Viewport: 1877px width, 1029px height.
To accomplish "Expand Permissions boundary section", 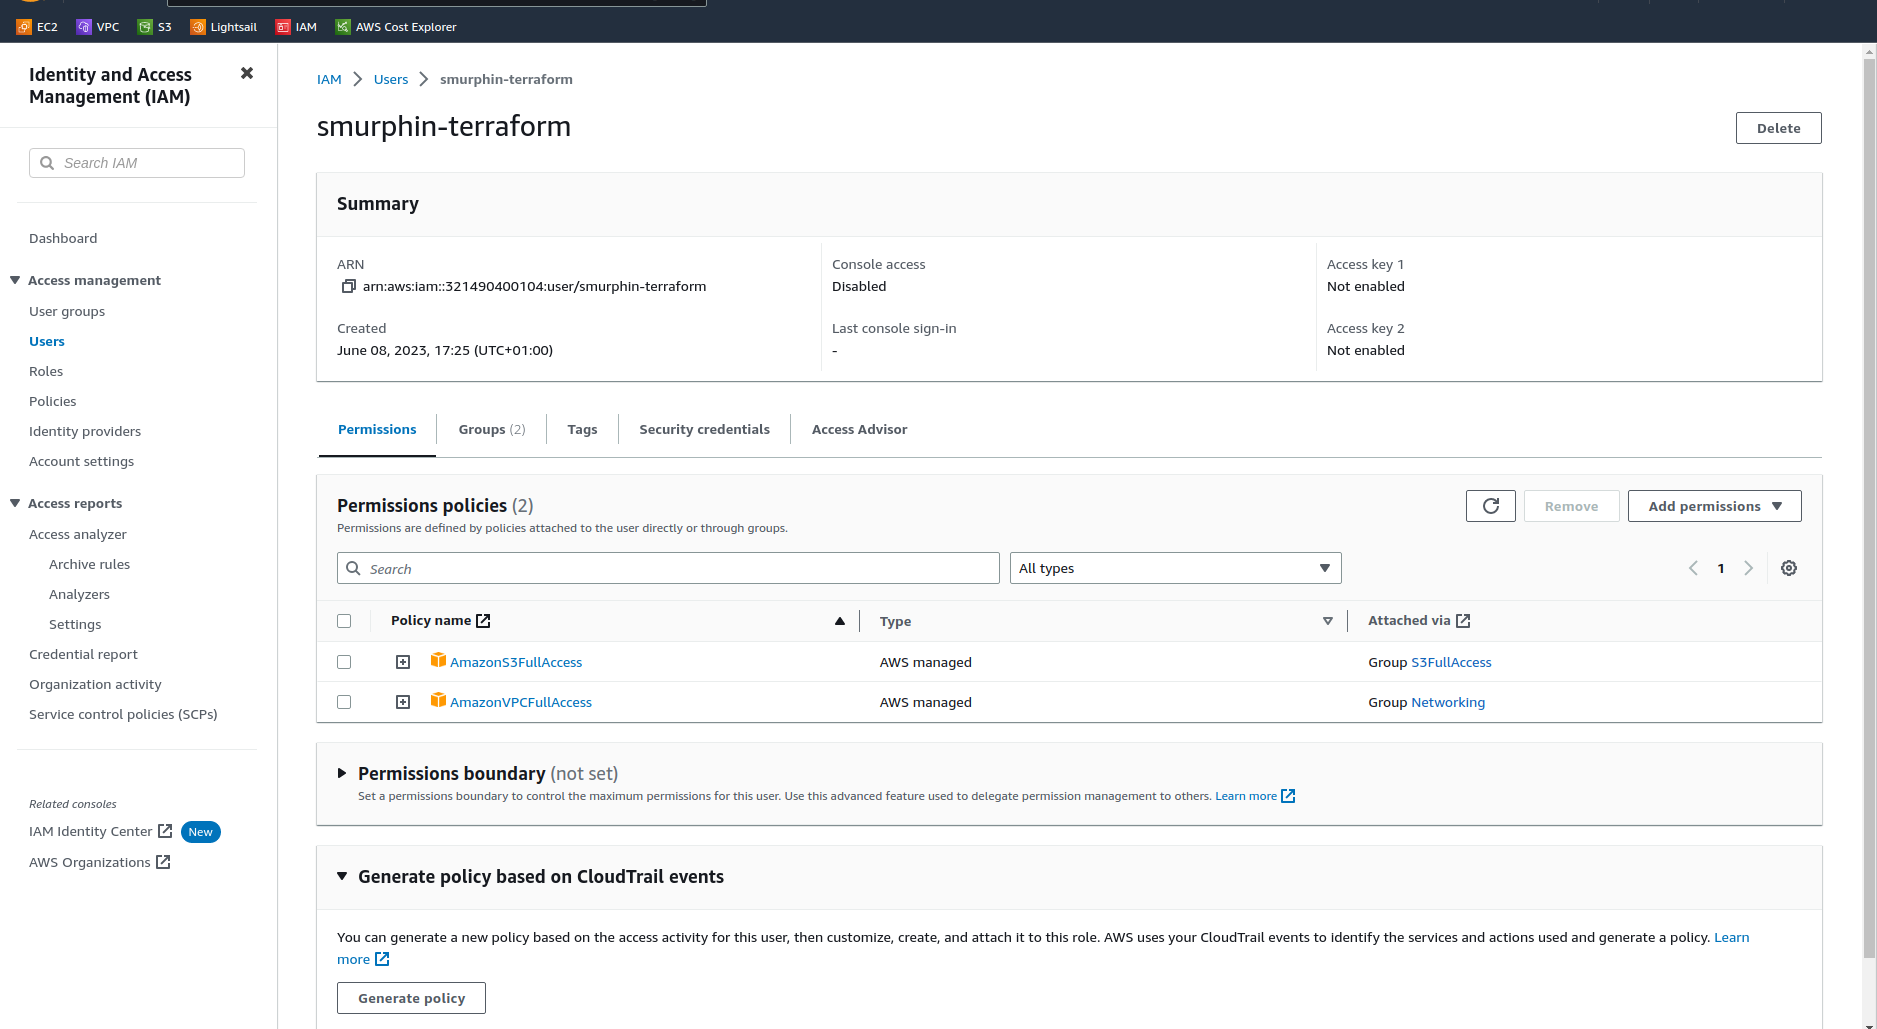I will 342,773.
